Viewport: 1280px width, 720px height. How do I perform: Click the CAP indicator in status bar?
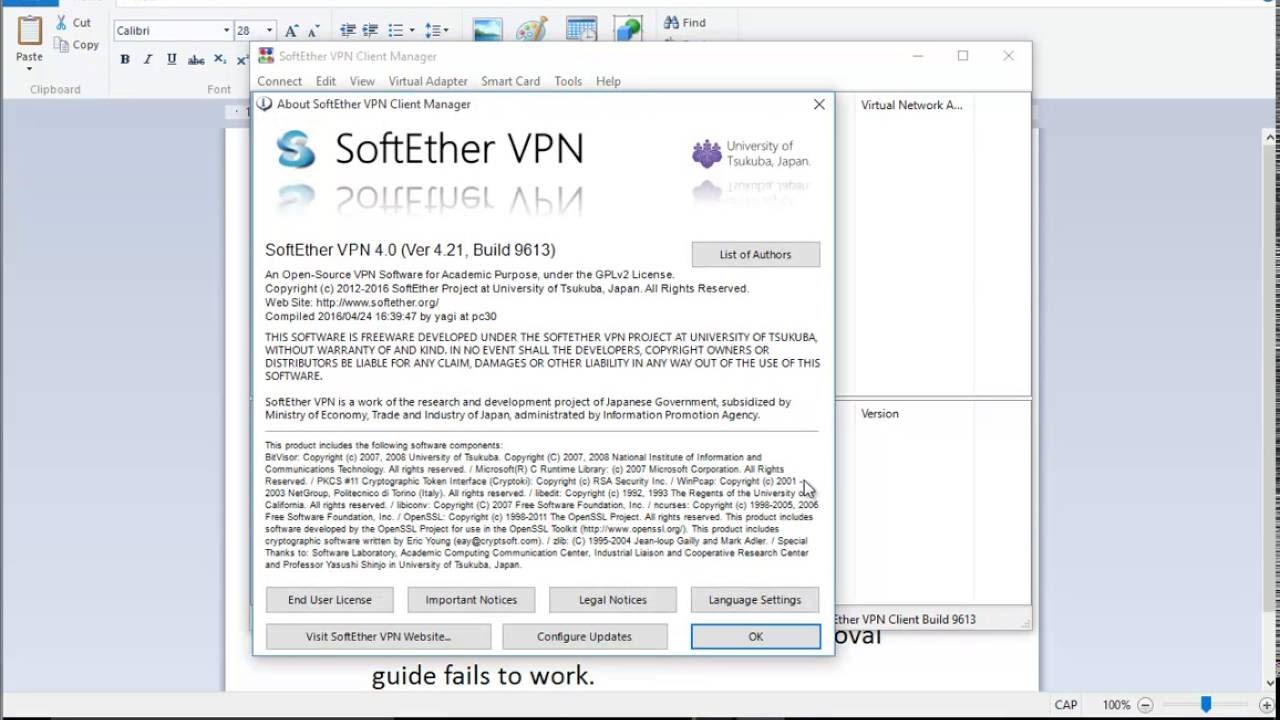[1066, 705]
